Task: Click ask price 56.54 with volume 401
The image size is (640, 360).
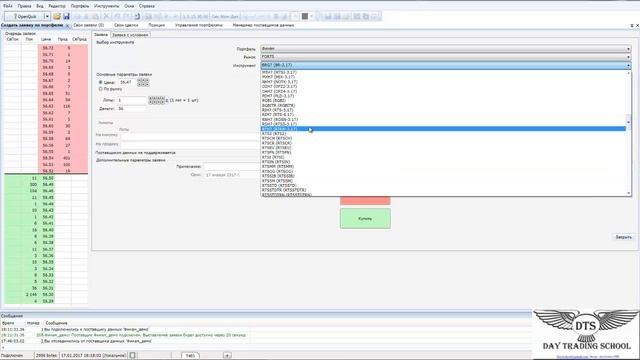Action: point(48,158)
